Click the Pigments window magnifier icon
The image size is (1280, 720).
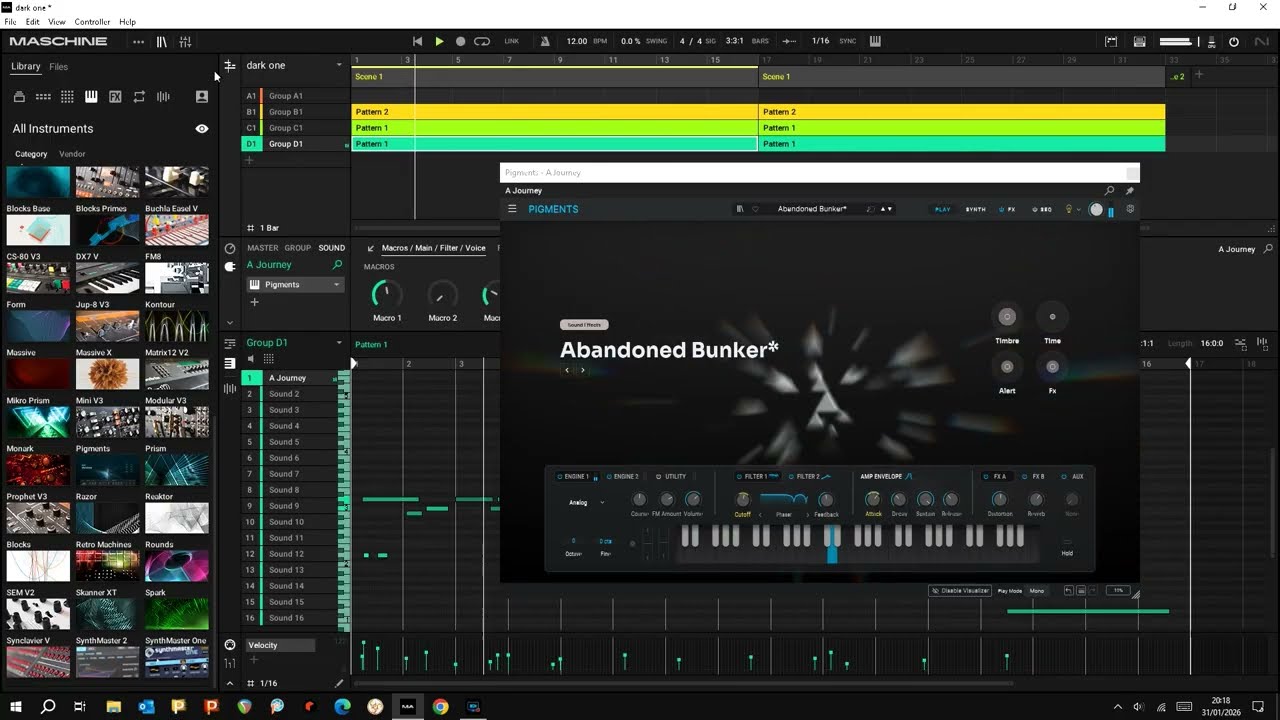1109,190
